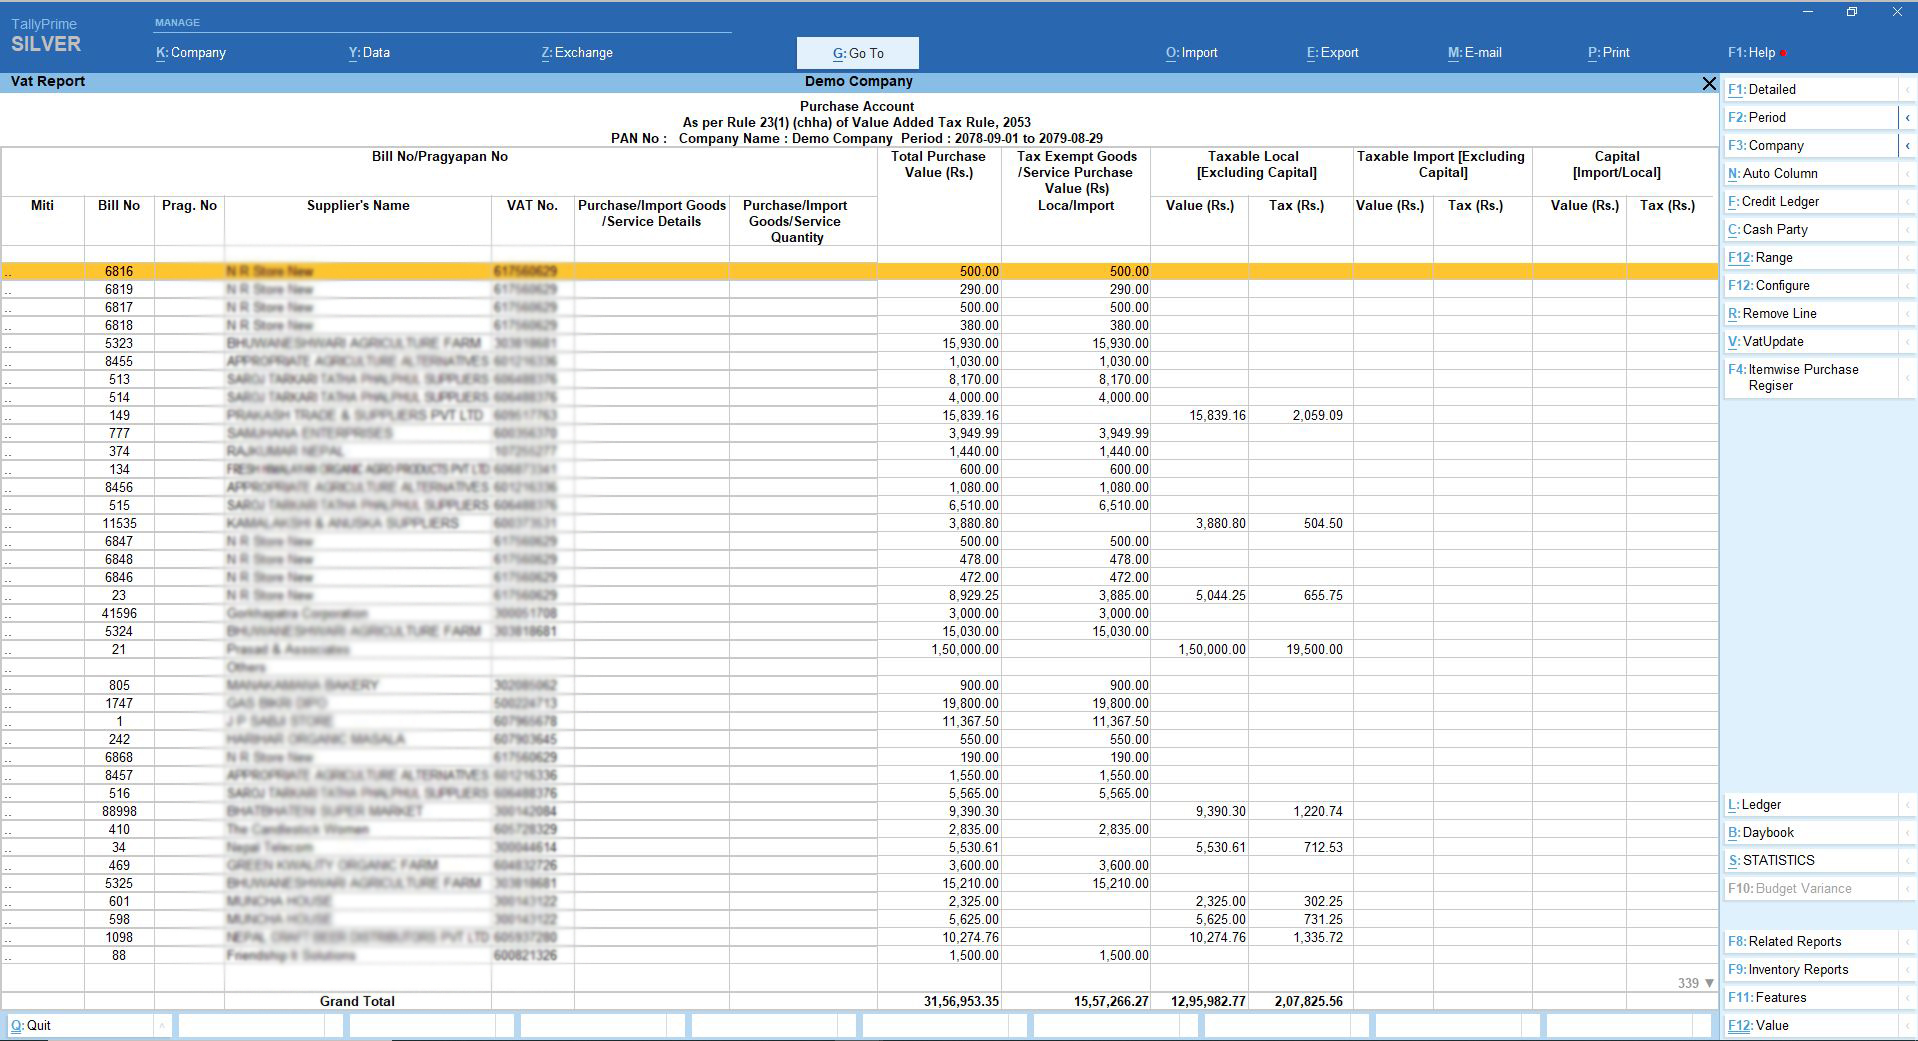Click the tax value 2,059.09 cell

1317,415
